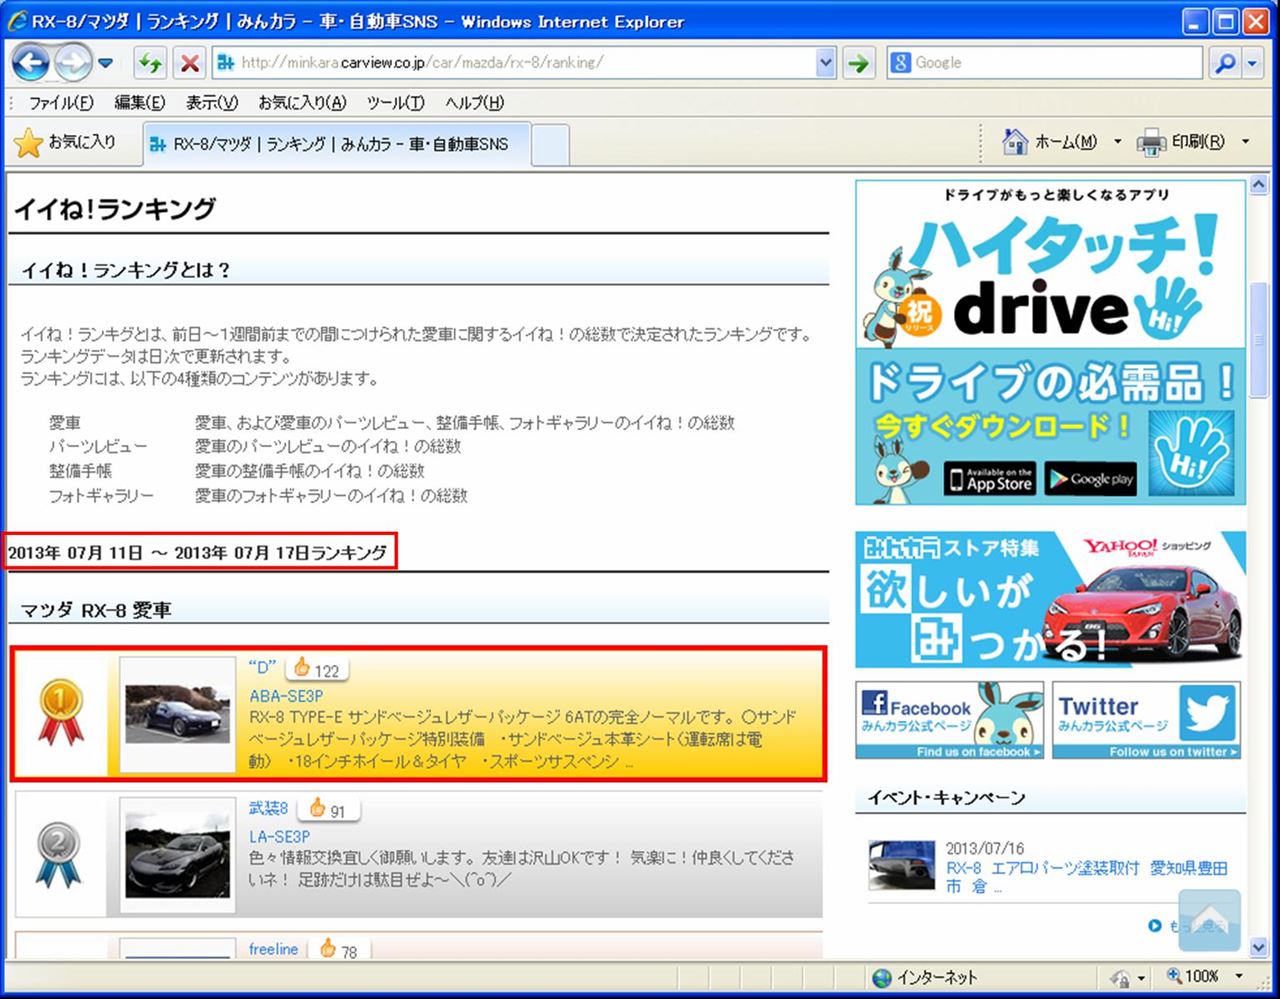Open the ABA-SE3P model link

tap(286, 696)
